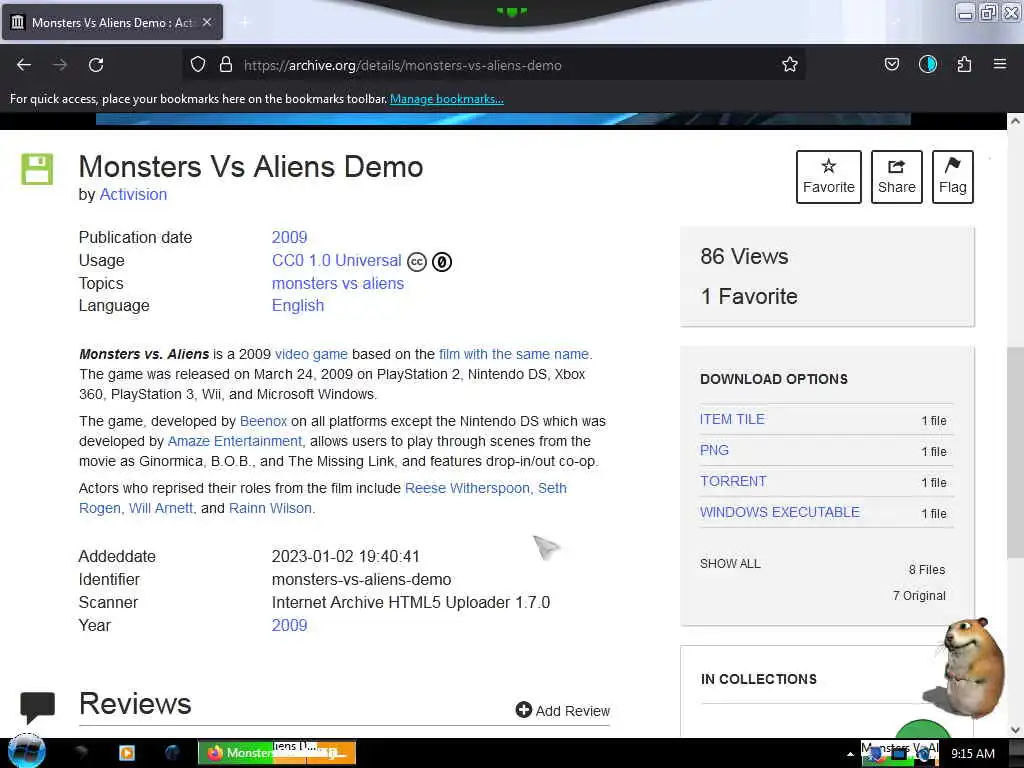Viewport: 1024px width, 768px height.
Task: Open Pocket save icon in toolbar
Action: (x=891, y=65)
